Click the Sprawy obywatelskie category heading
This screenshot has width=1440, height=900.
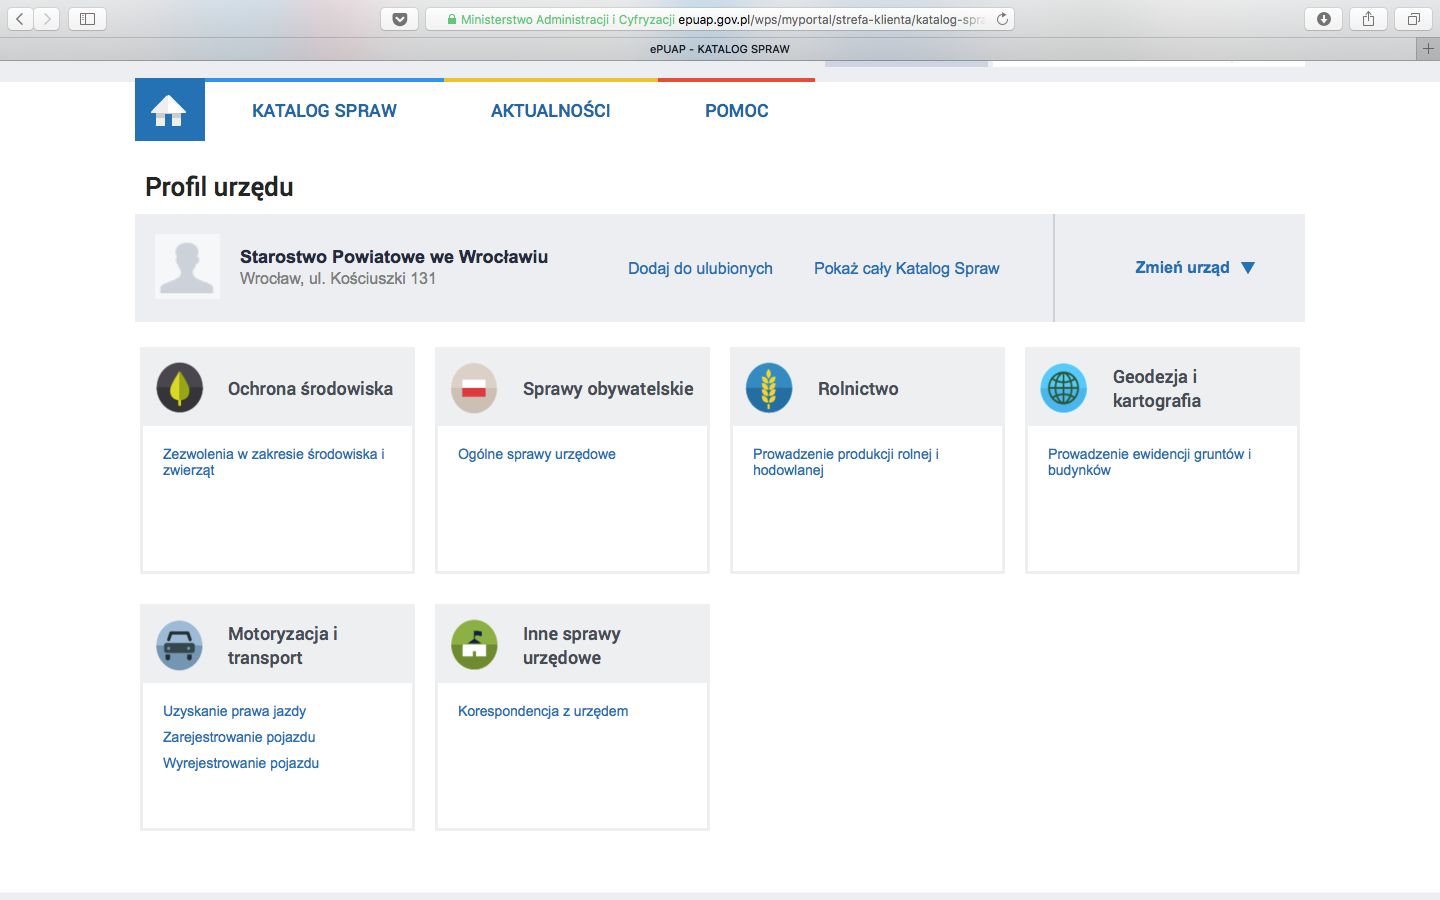point(608,389)
